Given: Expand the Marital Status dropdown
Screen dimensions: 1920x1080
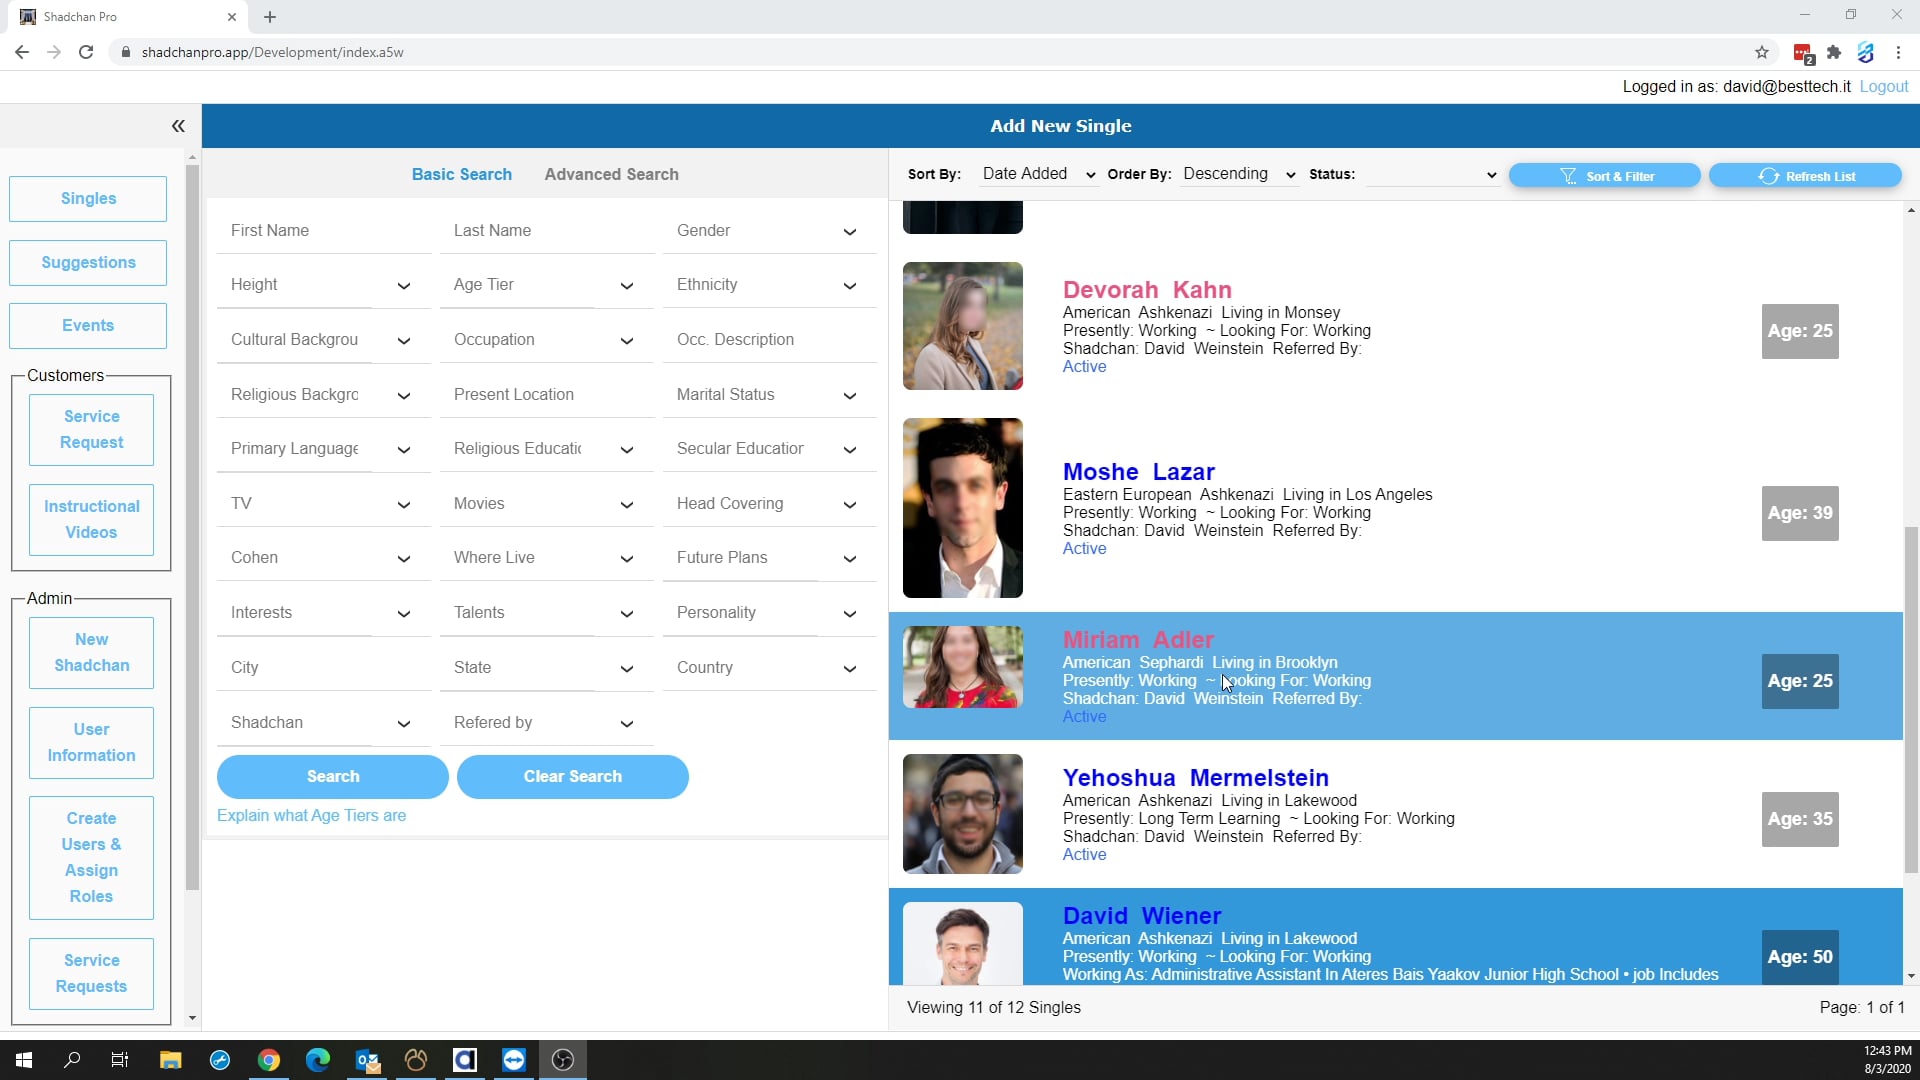Looking at the screenshot, I should [x=851, y=393].
